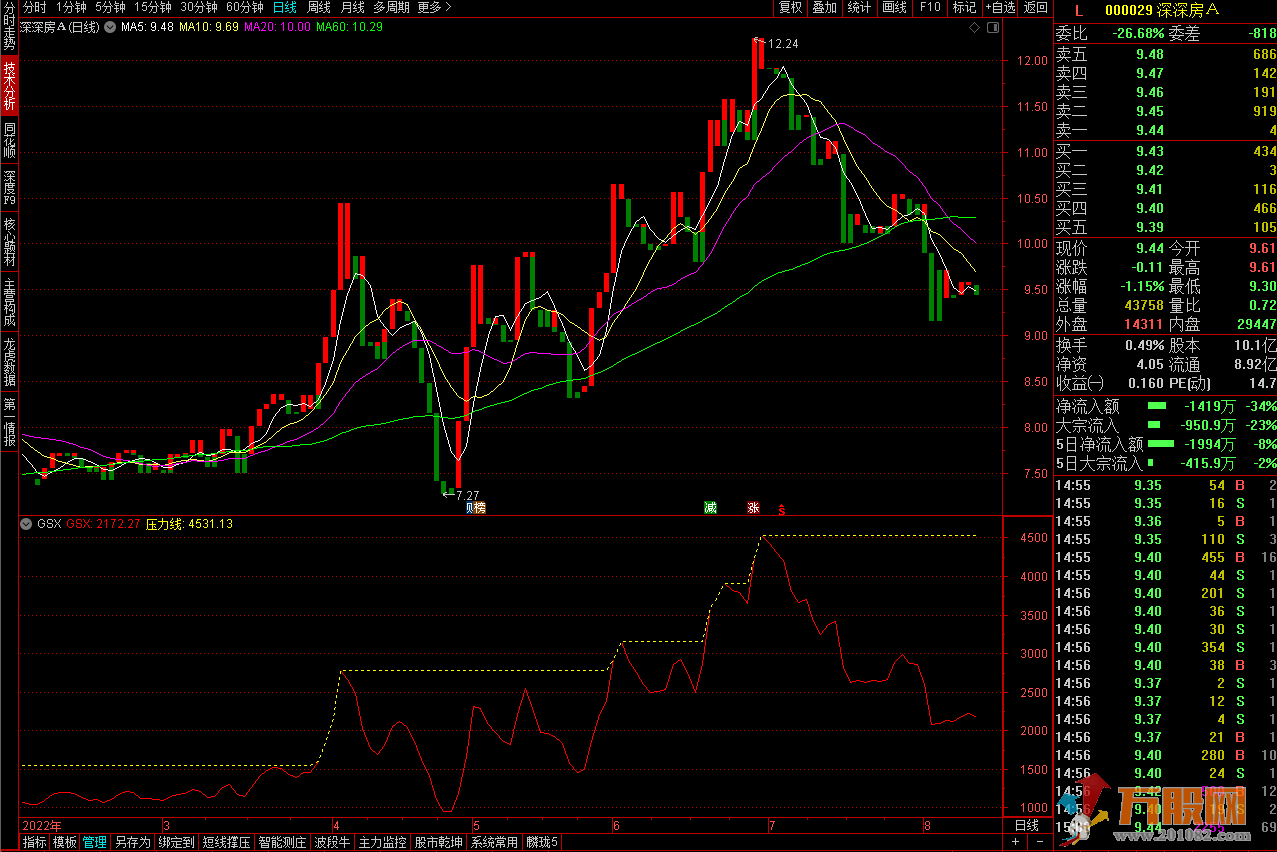Open the 画线 drawing tool
The width and height of the screenshot is (1277, 852).
(x=894, y=7)
